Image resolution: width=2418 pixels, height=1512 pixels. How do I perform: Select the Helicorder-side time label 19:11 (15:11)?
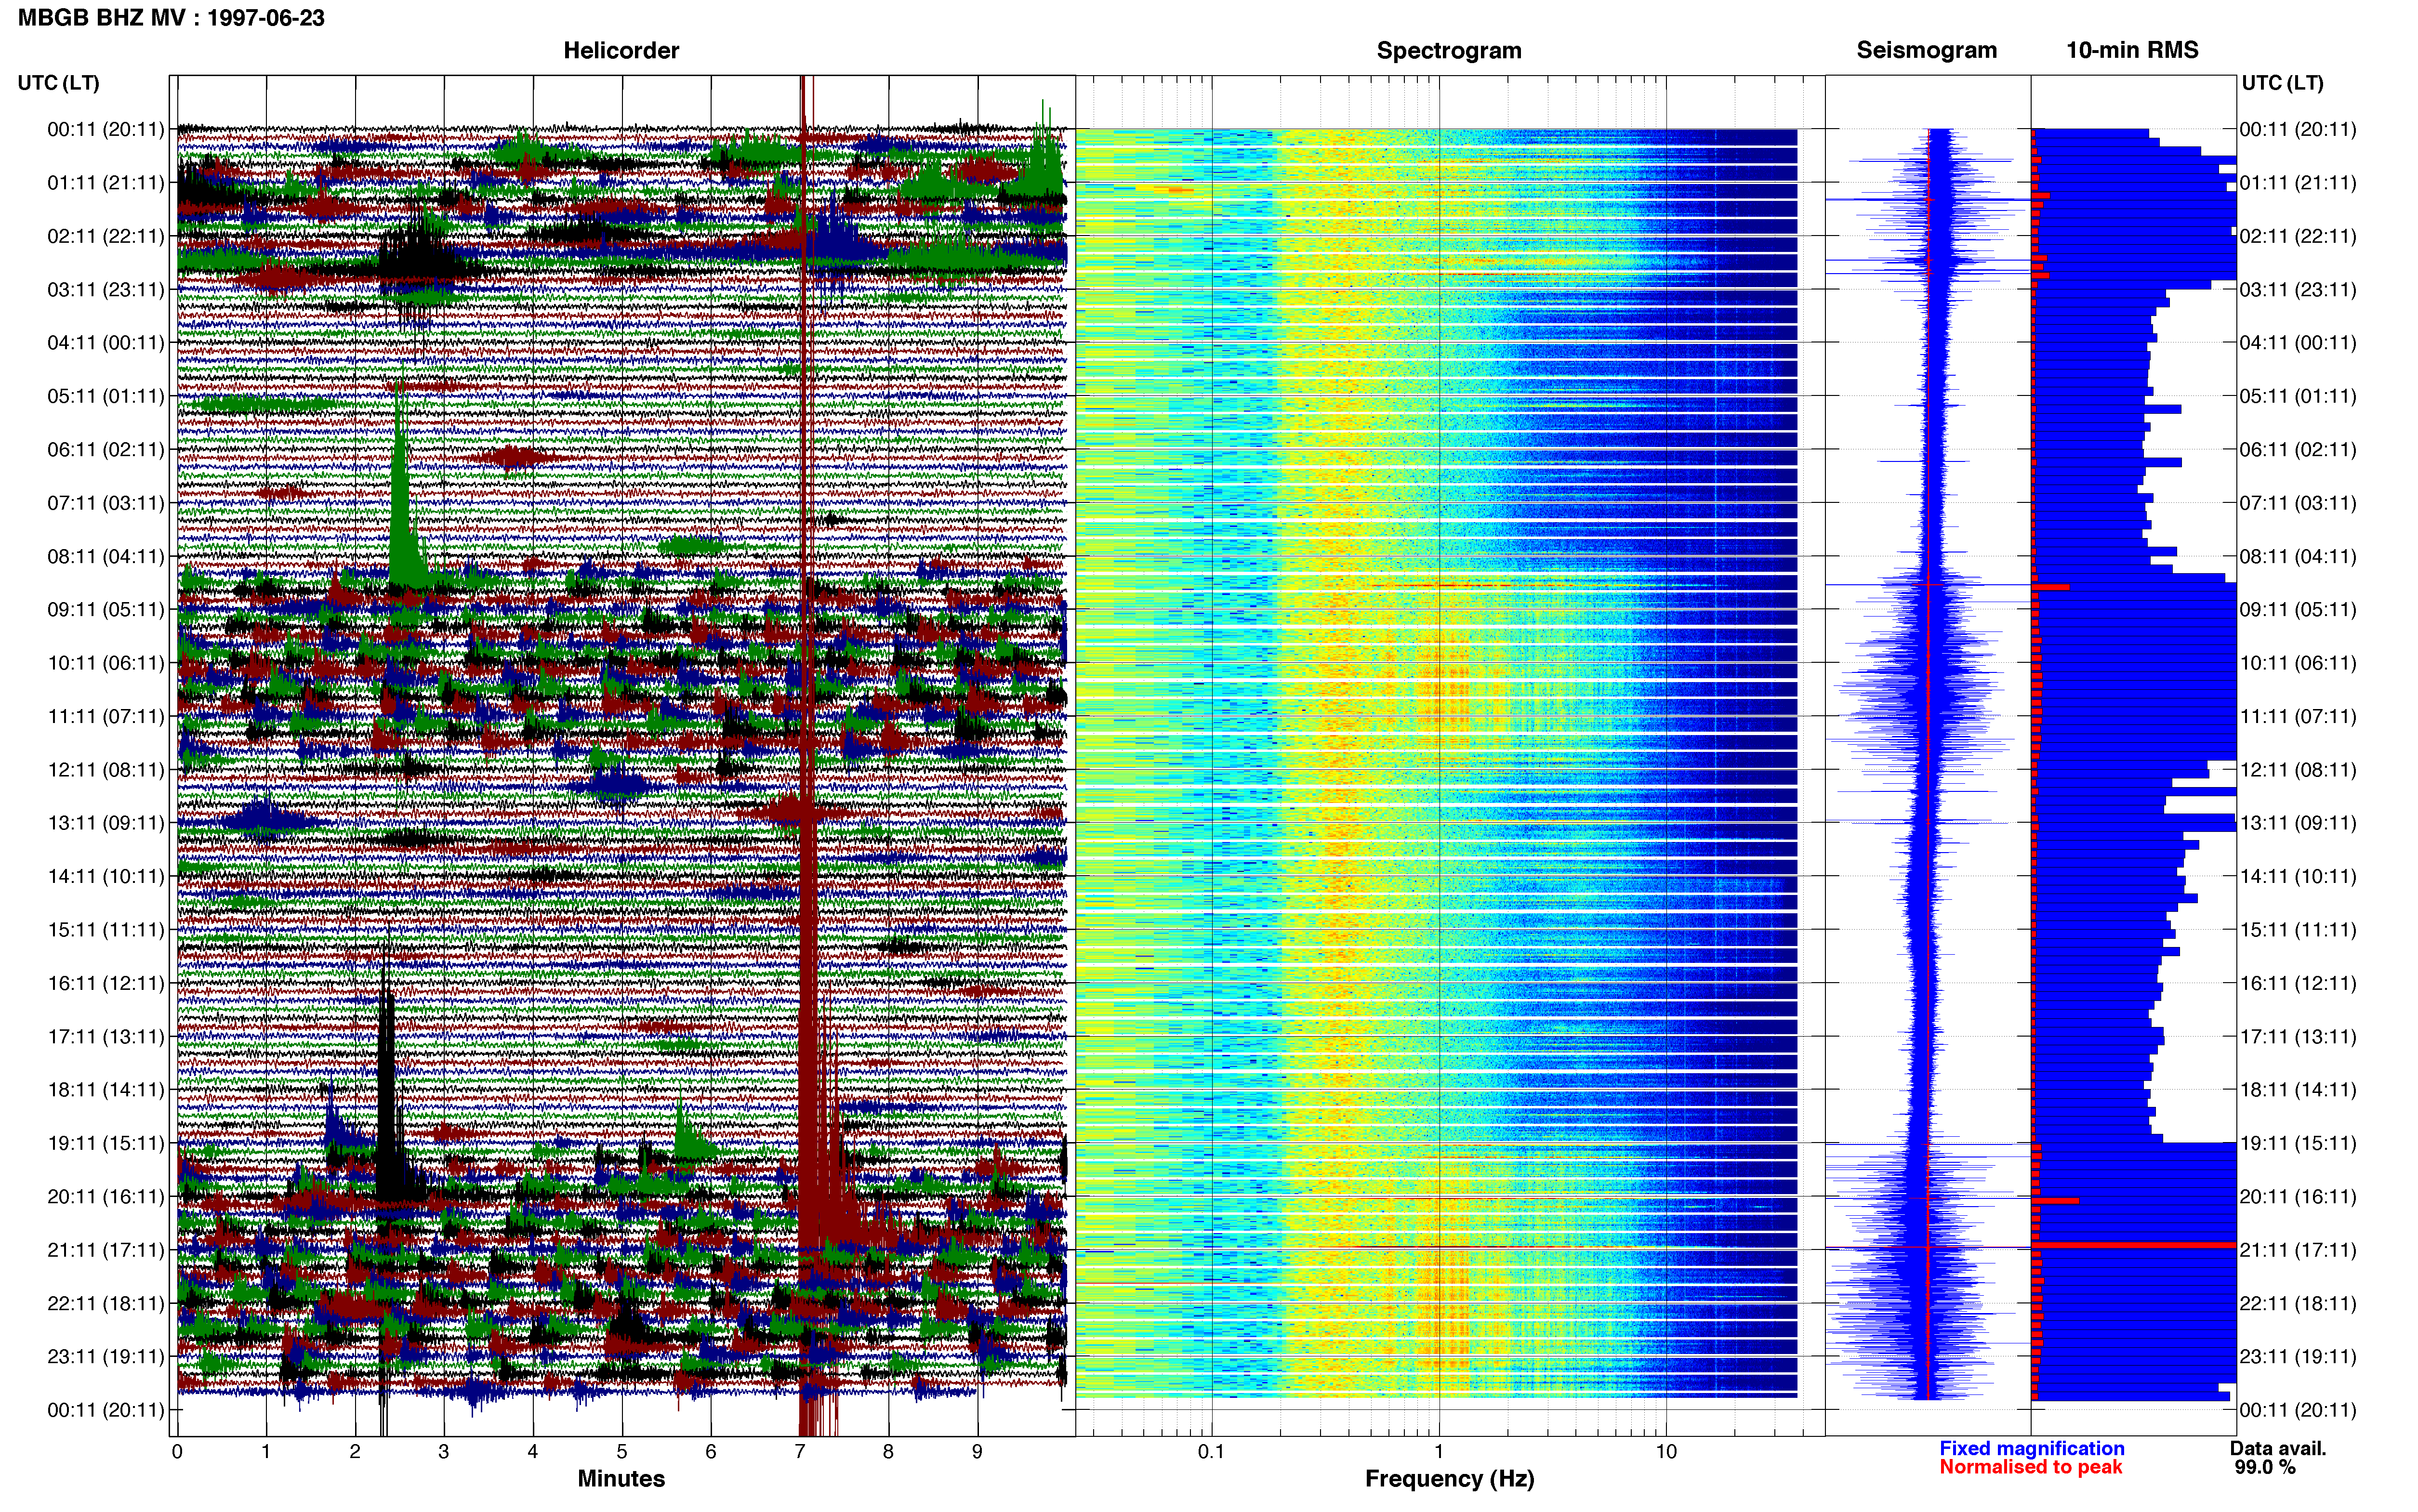tap(105, 1143)
